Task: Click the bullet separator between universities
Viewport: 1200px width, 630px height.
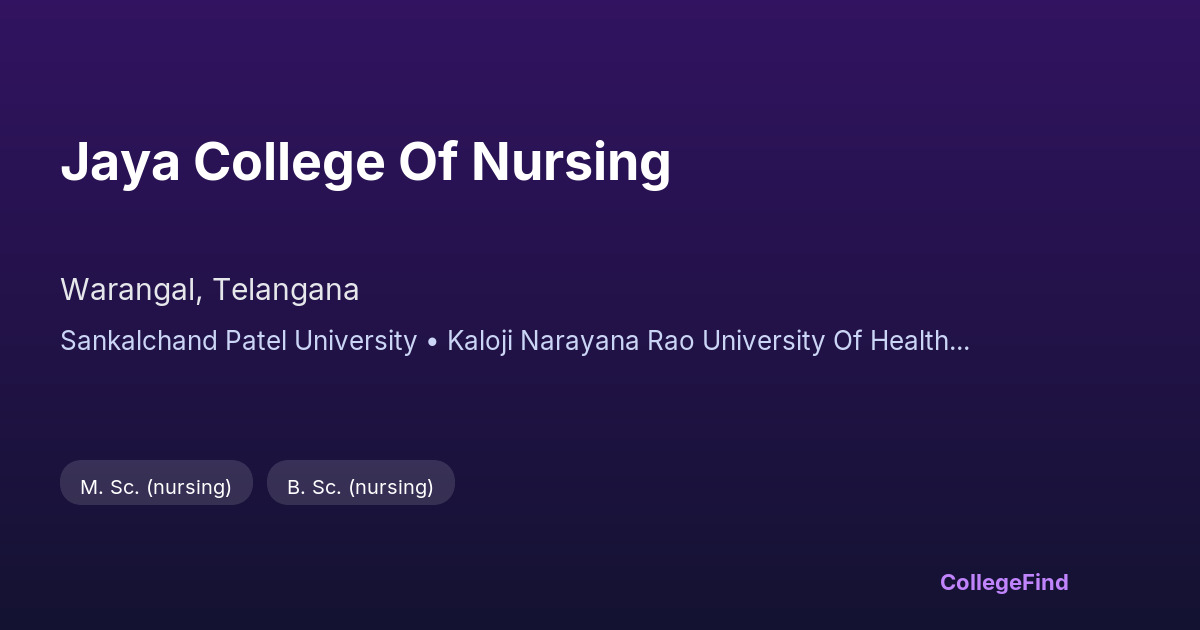Action: click(432, 342)
